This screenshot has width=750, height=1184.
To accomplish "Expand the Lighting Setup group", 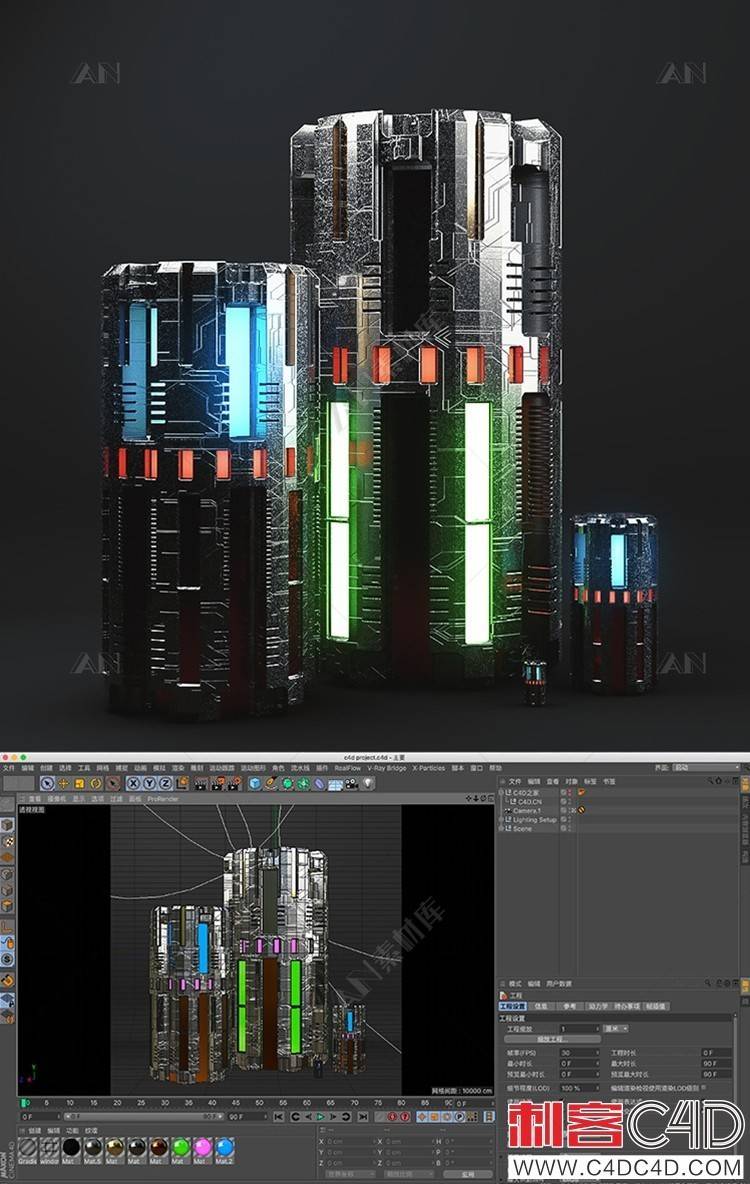I will coord(502,819).
